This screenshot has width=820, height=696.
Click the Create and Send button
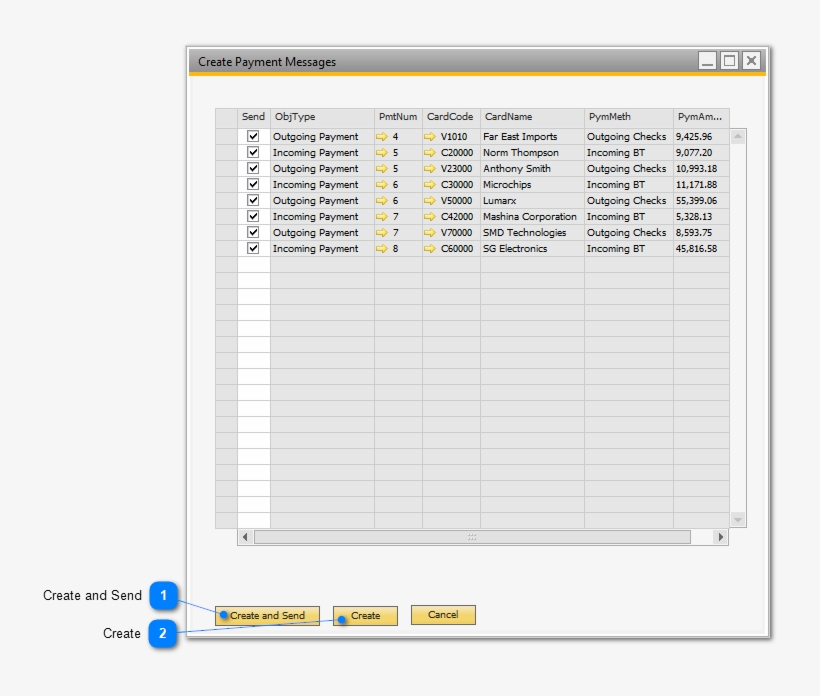(x=266, y=615)
